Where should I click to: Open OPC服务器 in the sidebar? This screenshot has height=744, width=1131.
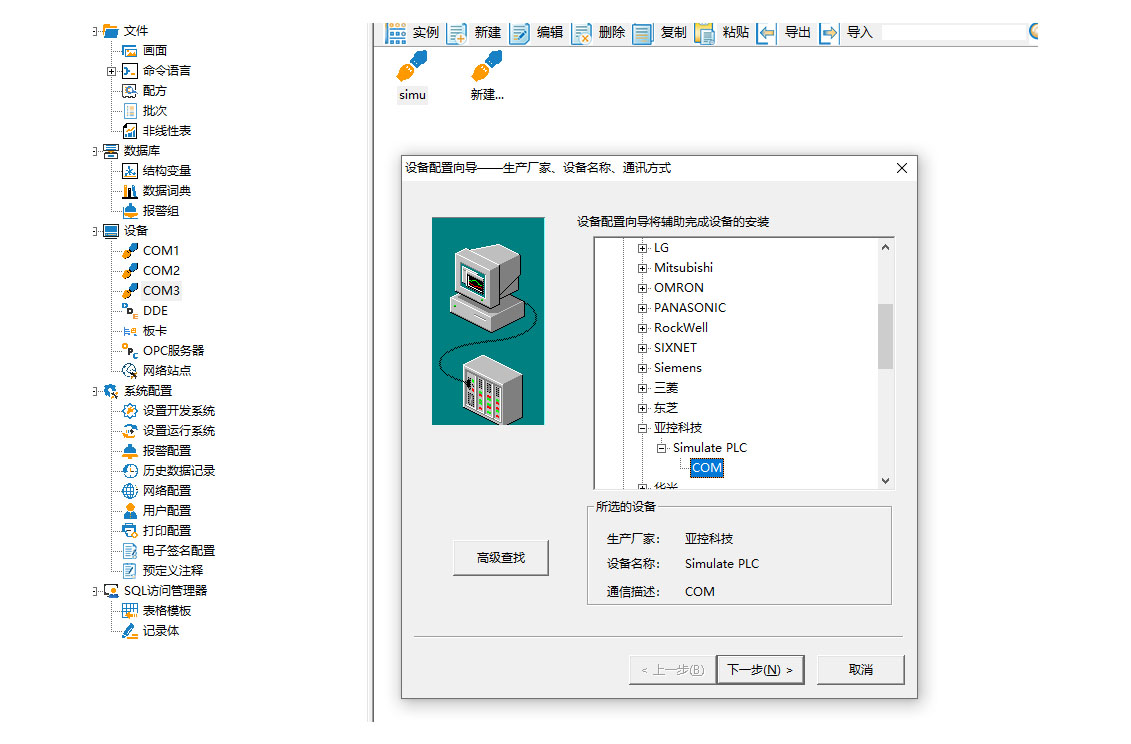point(172,351)
